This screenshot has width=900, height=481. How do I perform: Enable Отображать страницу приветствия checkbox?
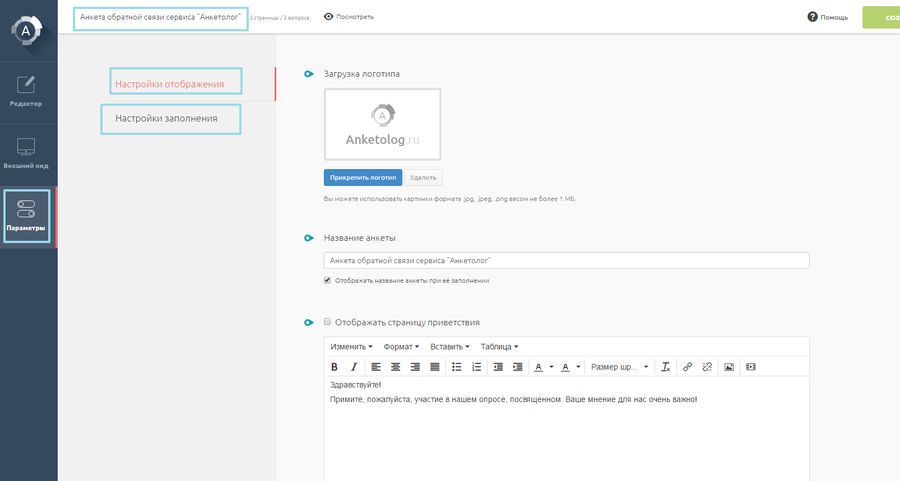tap(327, 321)
